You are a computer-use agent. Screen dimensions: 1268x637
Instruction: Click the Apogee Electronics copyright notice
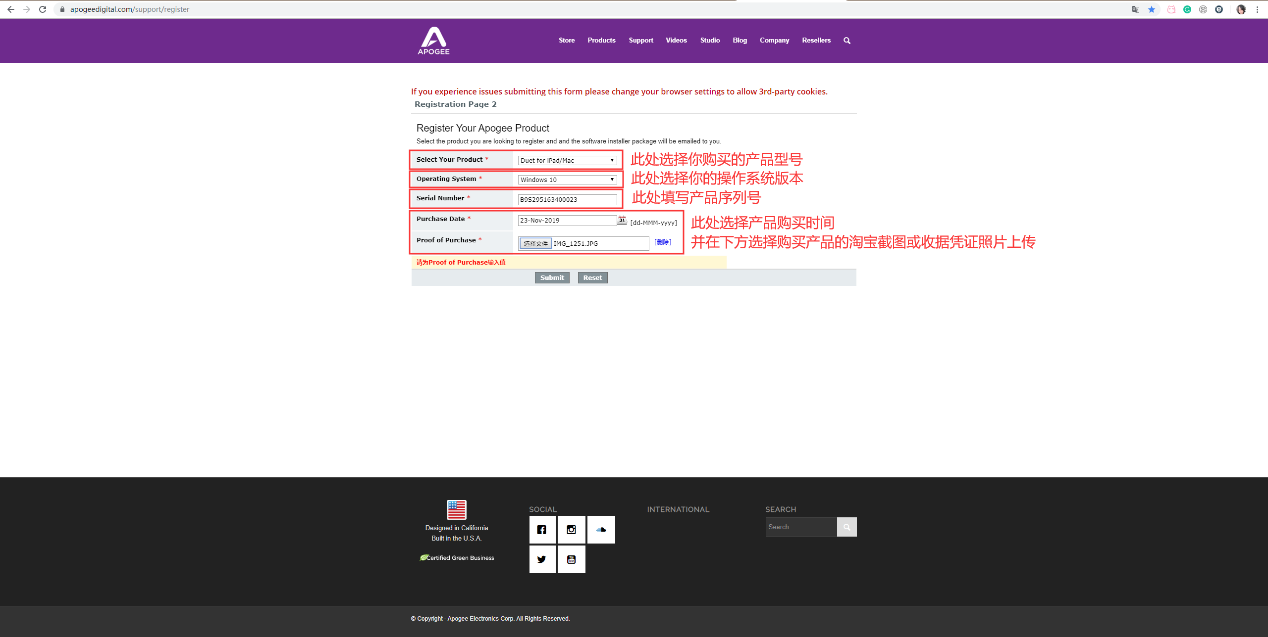tap(490, 619)
